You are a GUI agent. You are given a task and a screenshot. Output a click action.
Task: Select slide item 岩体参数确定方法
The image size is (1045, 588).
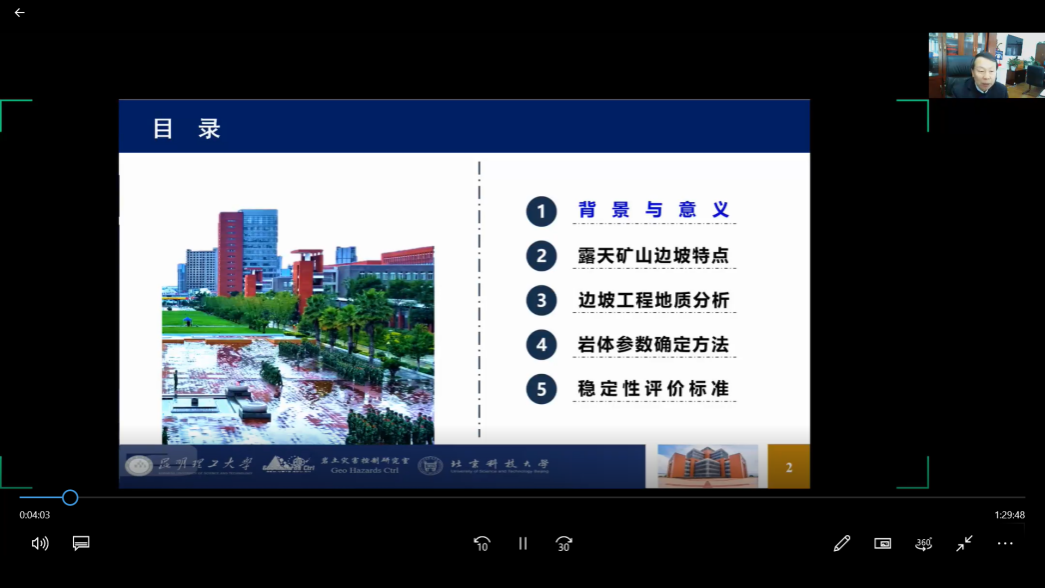pos(653,345)
